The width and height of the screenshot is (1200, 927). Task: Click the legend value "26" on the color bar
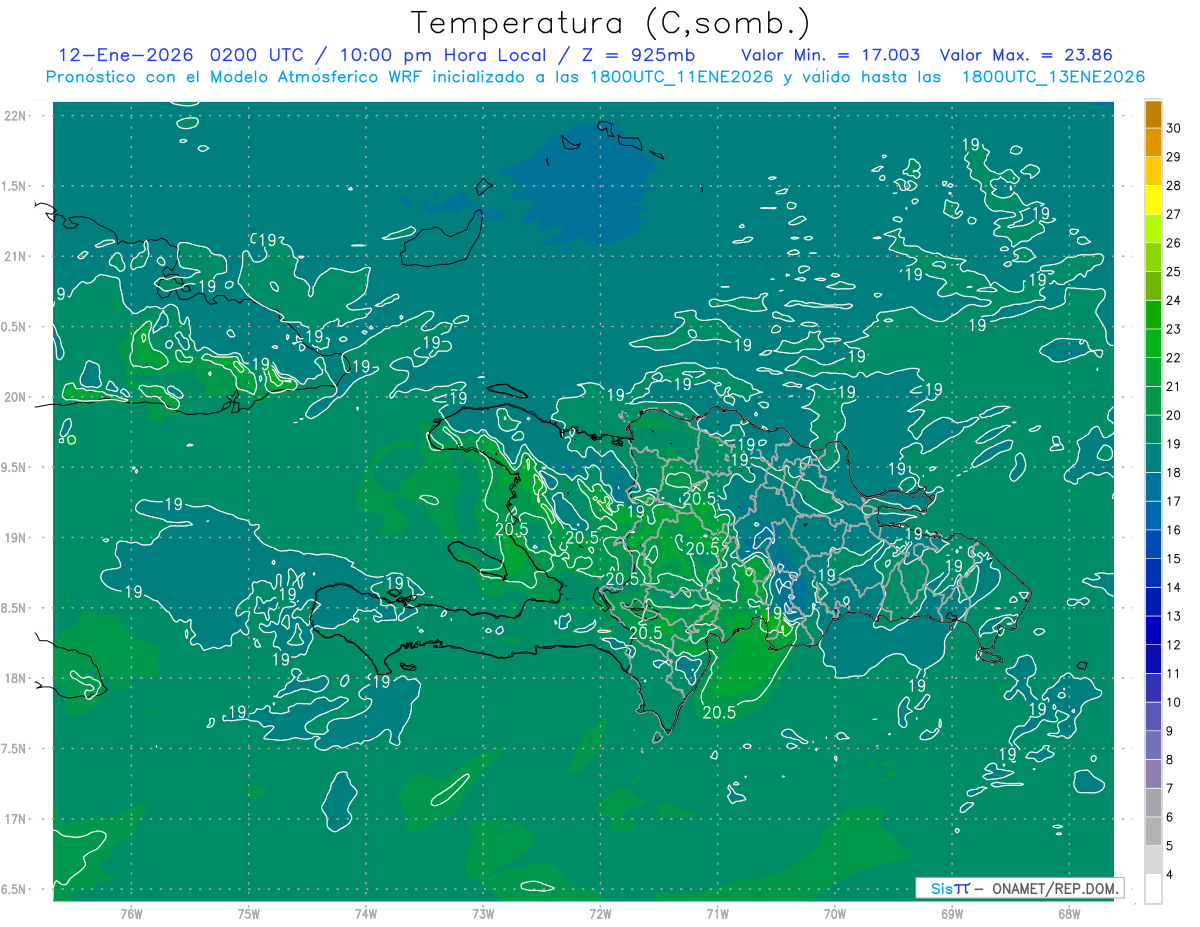point(1175,243)
